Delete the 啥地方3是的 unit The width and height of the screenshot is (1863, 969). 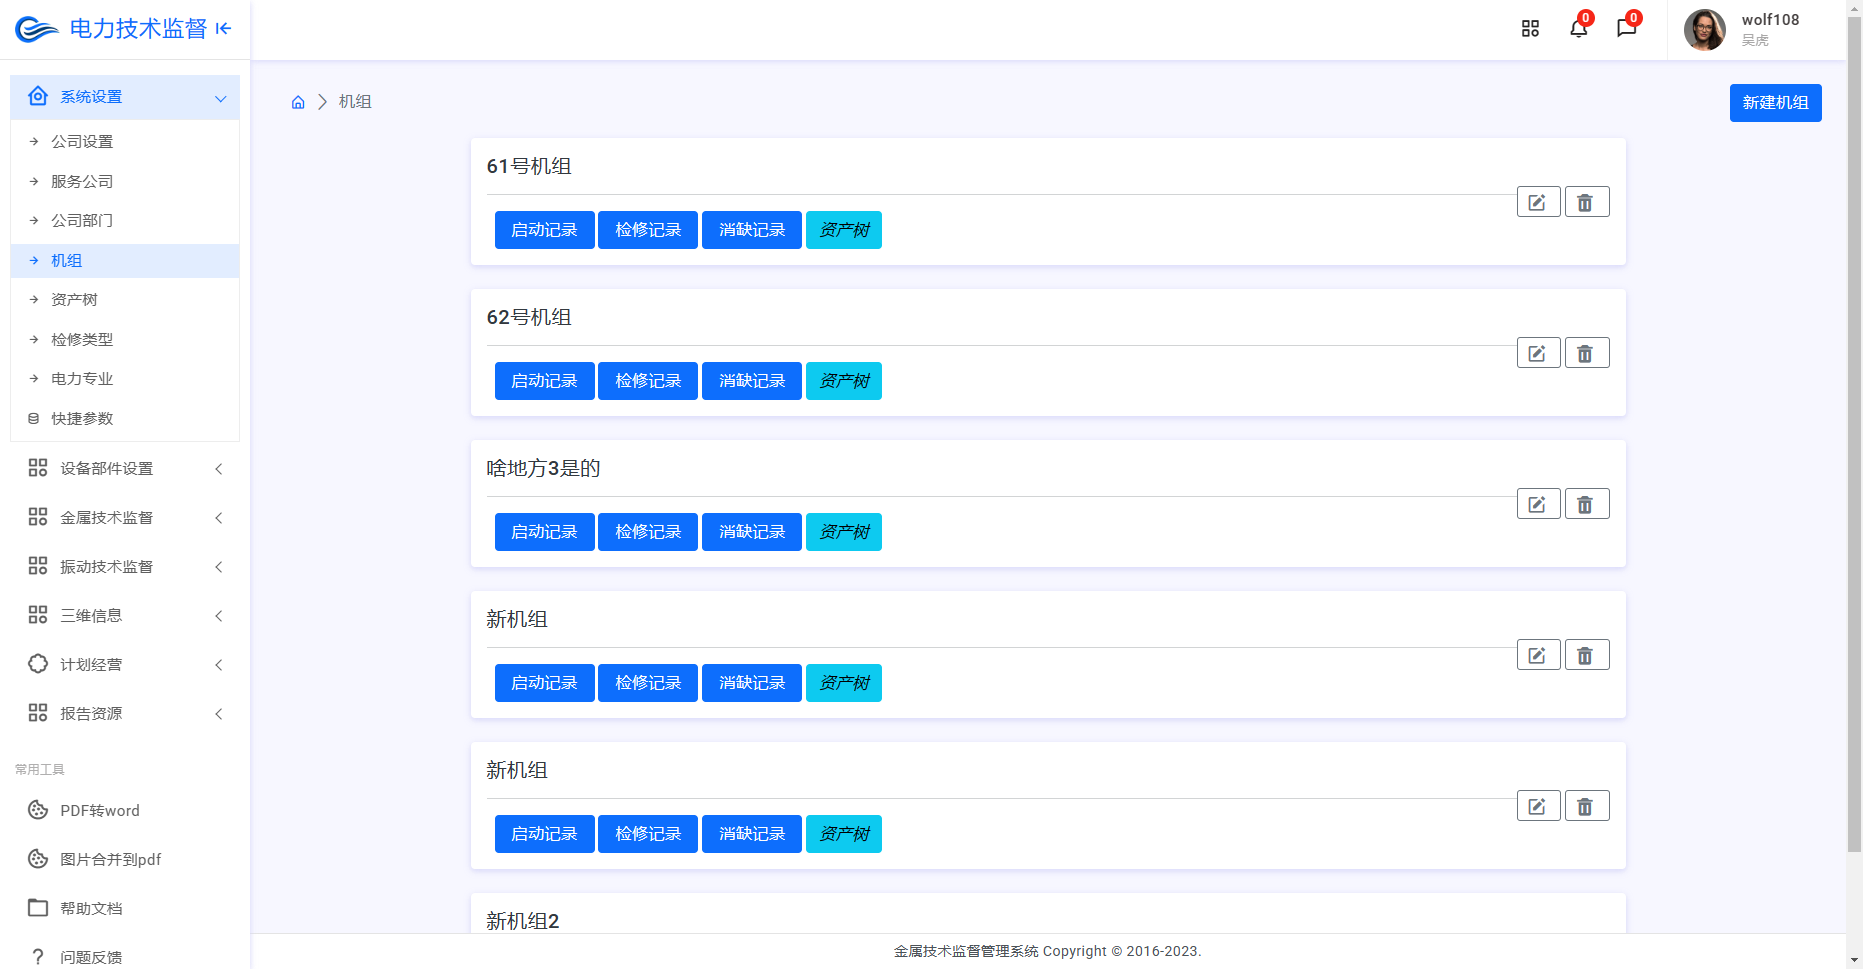click(x=1586, y=504)
